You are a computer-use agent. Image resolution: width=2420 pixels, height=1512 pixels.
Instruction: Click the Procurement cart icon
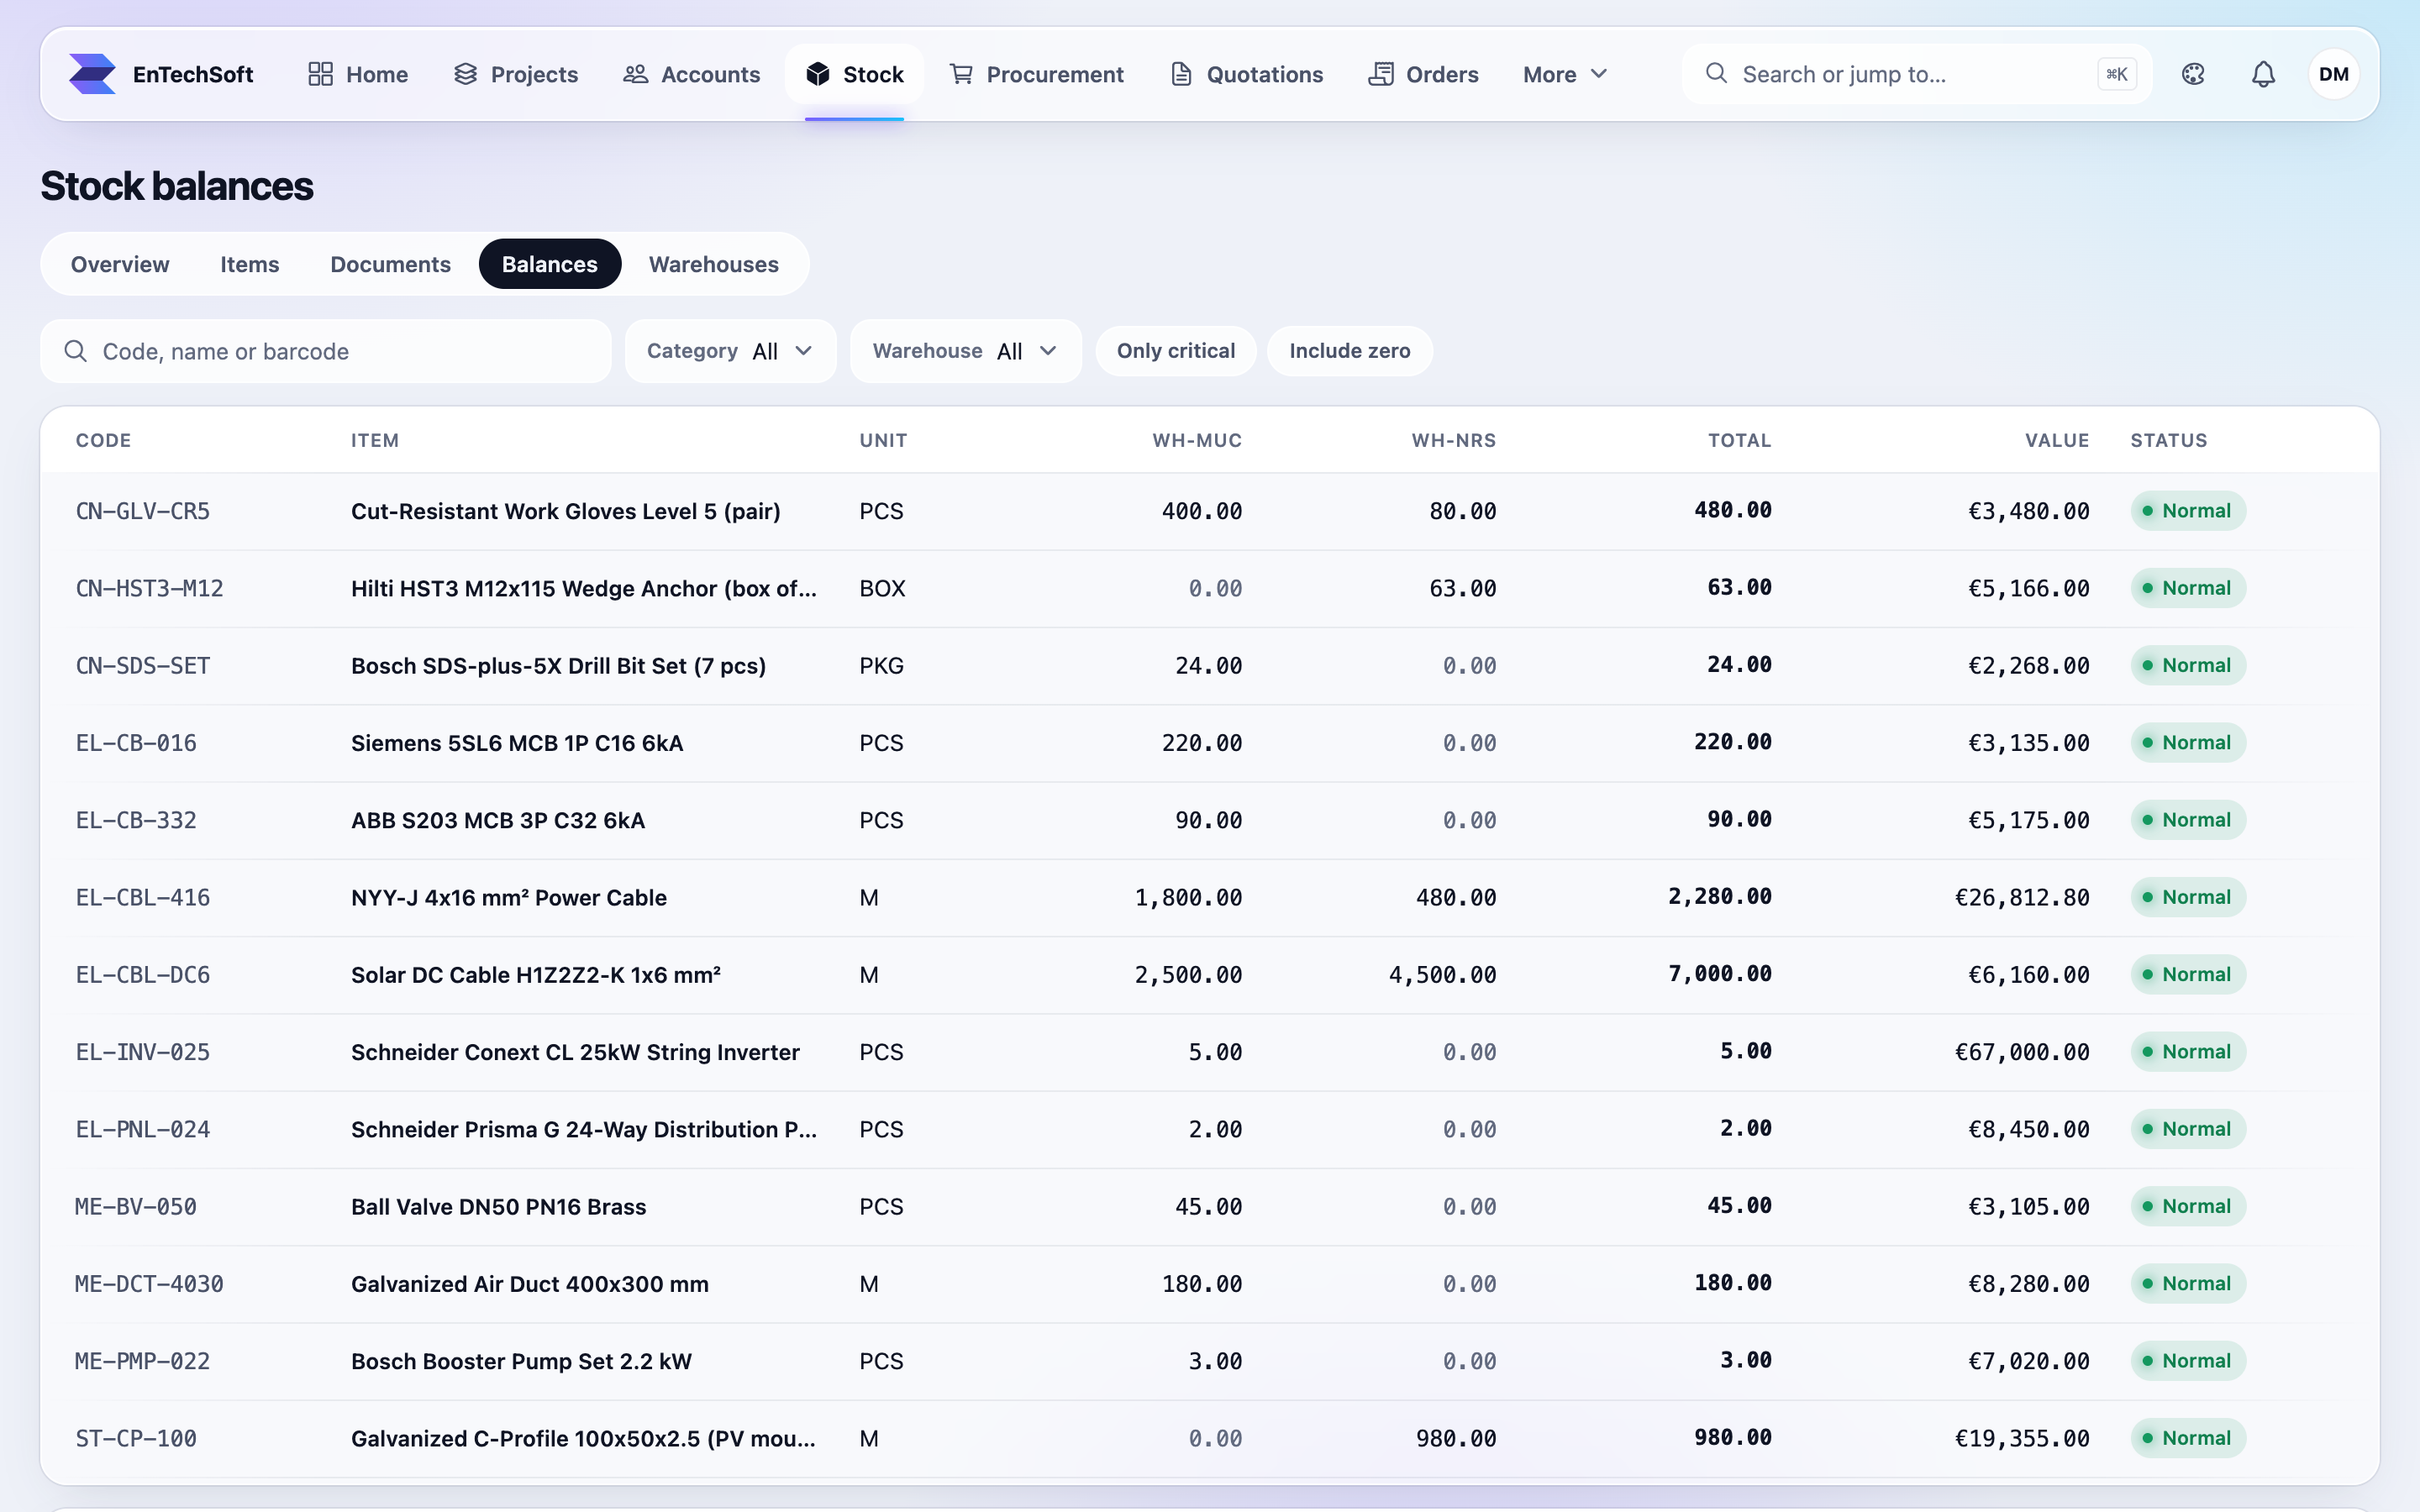click(961, 74)
